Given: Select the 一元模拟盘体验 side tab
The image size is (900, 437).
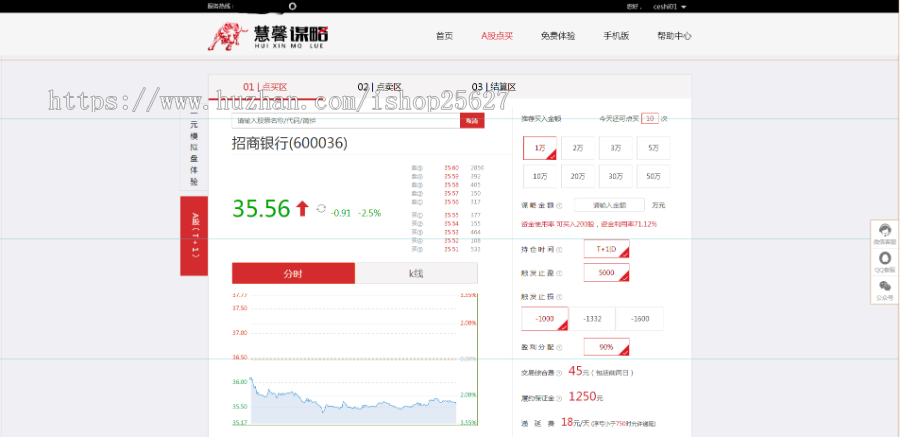Looking at the screenshot, I should [x=194, y=149].
